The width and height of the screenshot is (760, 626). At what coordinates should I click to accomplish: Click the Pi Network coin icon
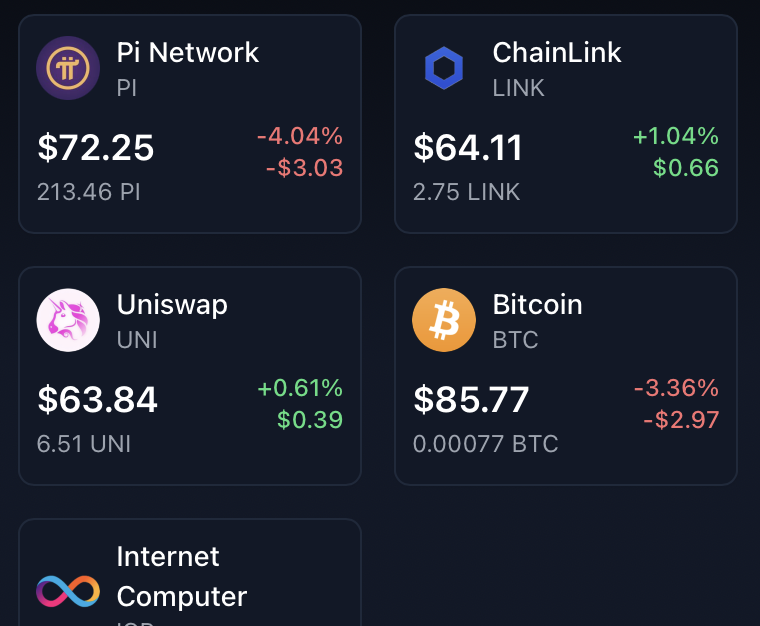pyautogui.click(x=68, y=68)
